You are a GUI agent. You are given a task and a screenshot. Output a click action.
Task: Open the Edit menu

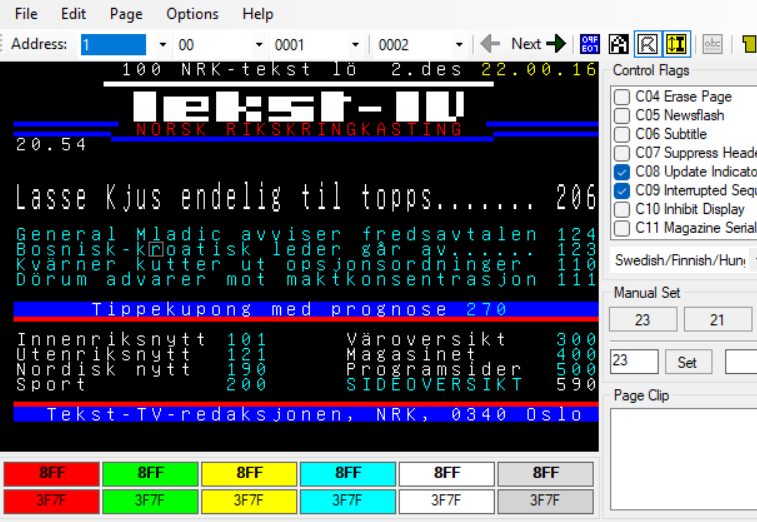tap(73, 14)
